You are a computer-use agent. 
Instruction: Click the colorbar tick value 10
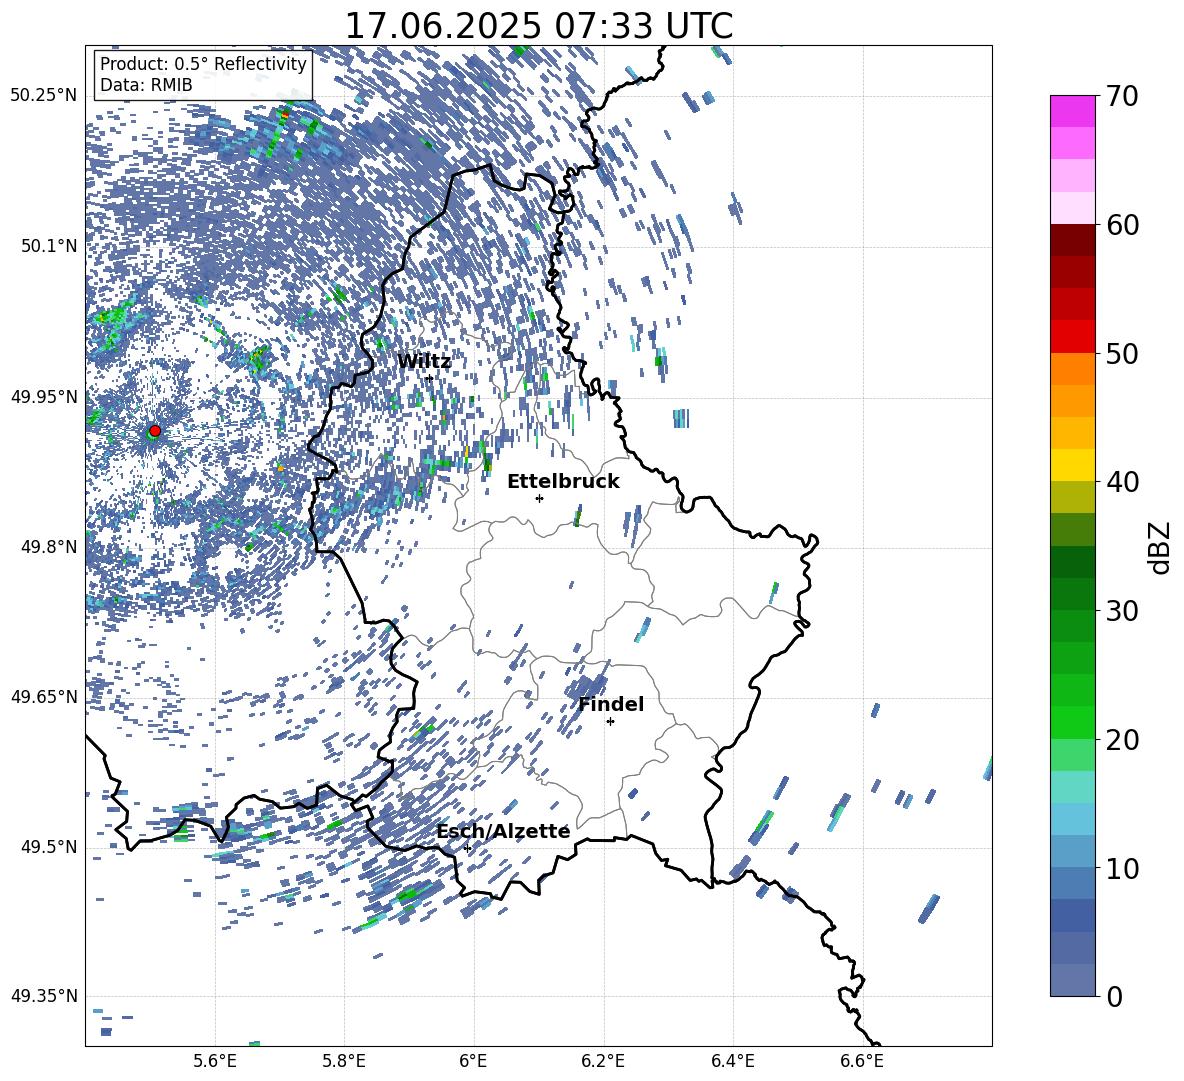click(x=1122, y=868)
